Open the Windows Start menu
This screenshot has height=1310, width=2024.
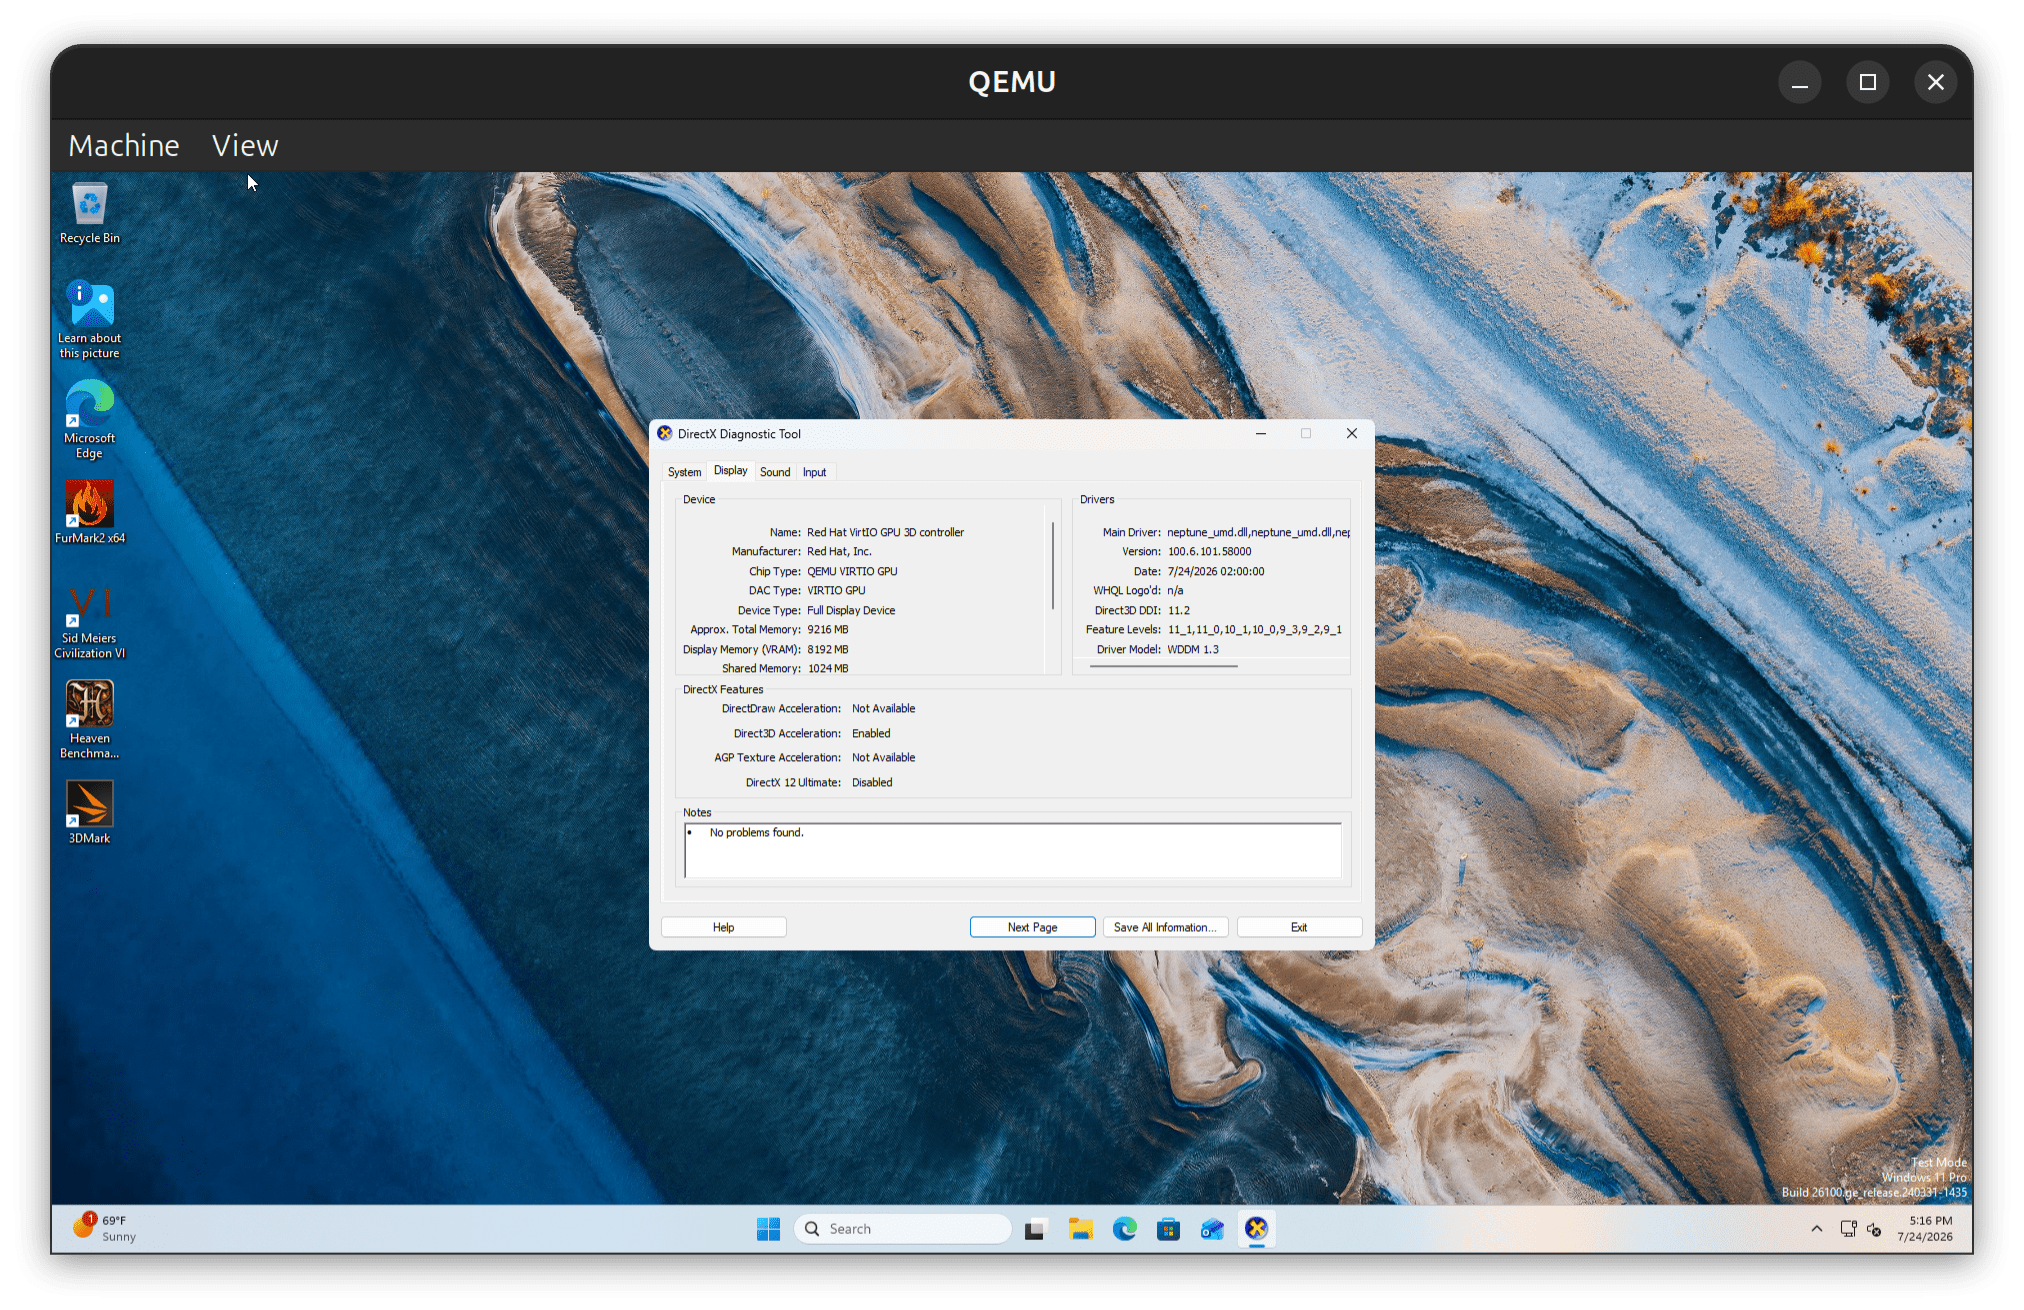(x=768, y=1229)
